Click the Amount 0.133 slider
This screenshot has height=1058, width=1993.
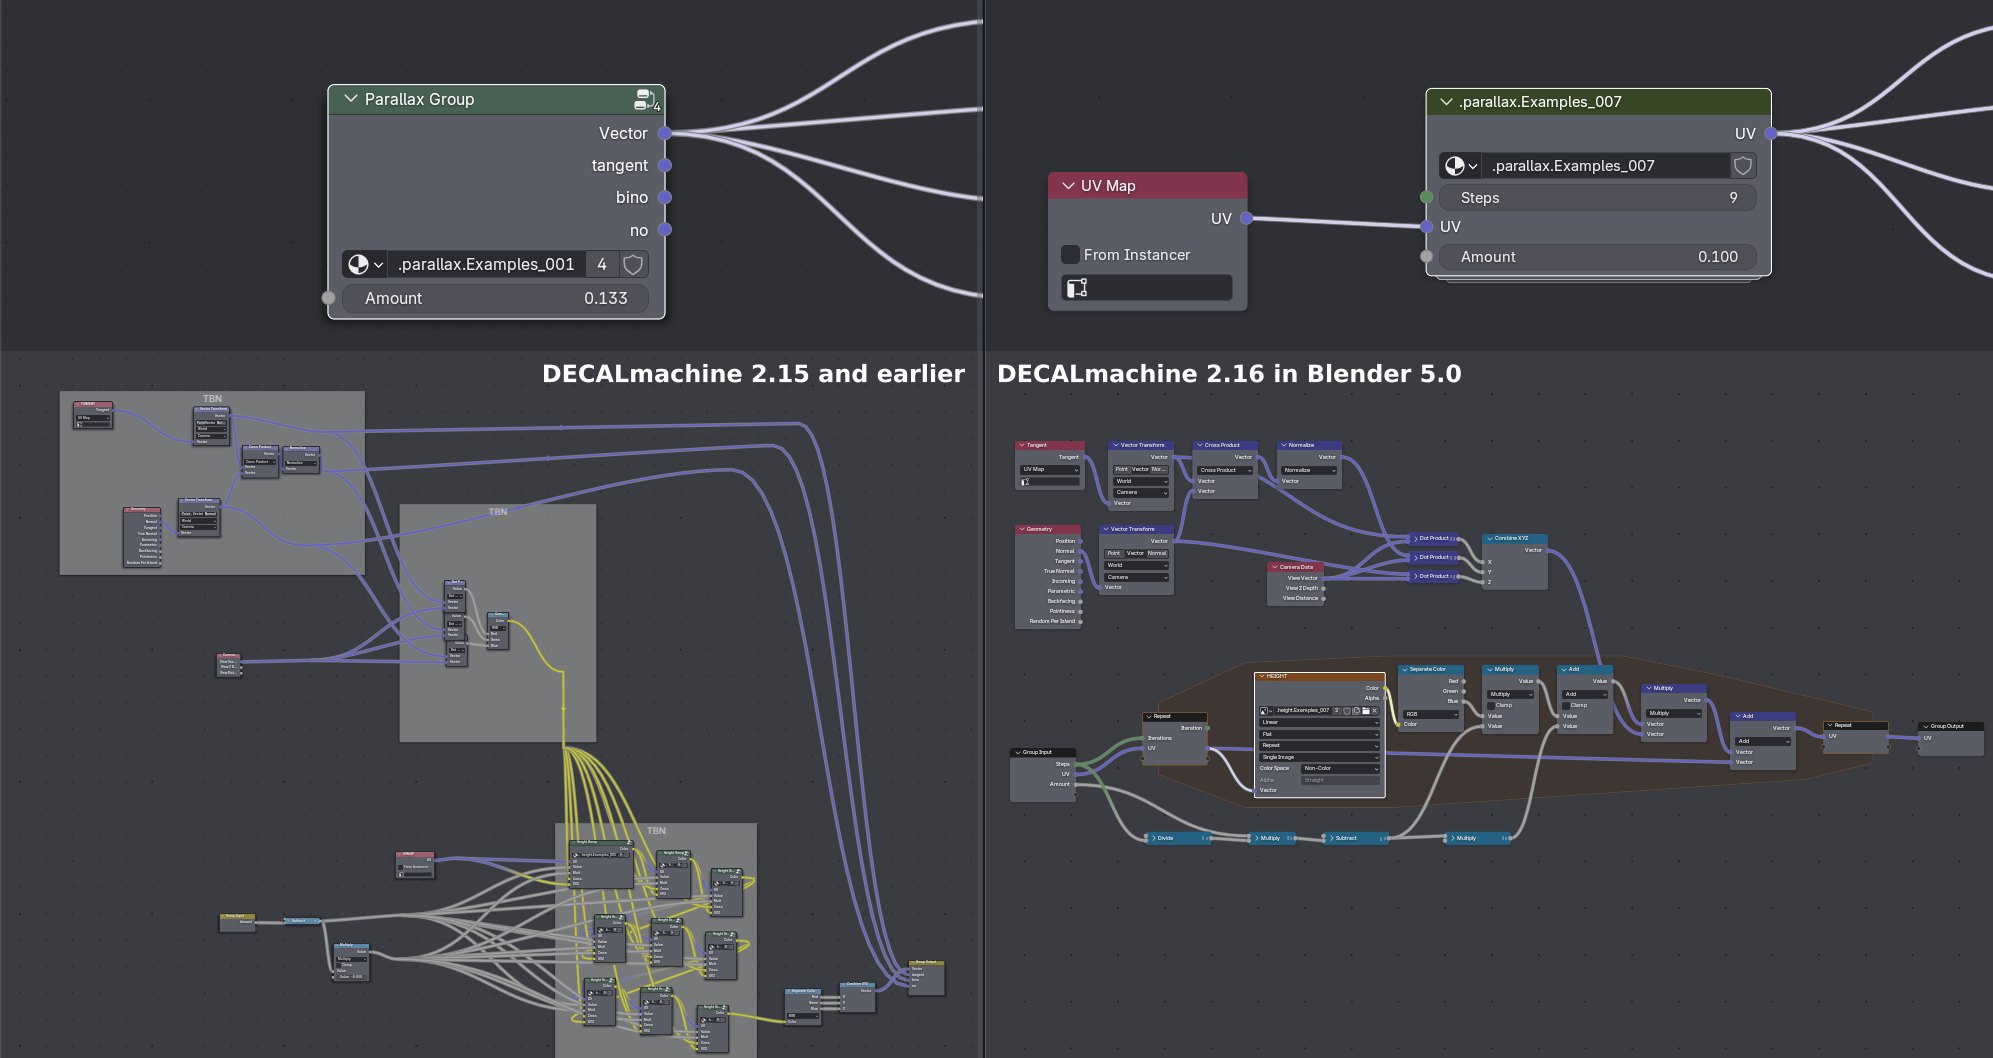(495, 298)
